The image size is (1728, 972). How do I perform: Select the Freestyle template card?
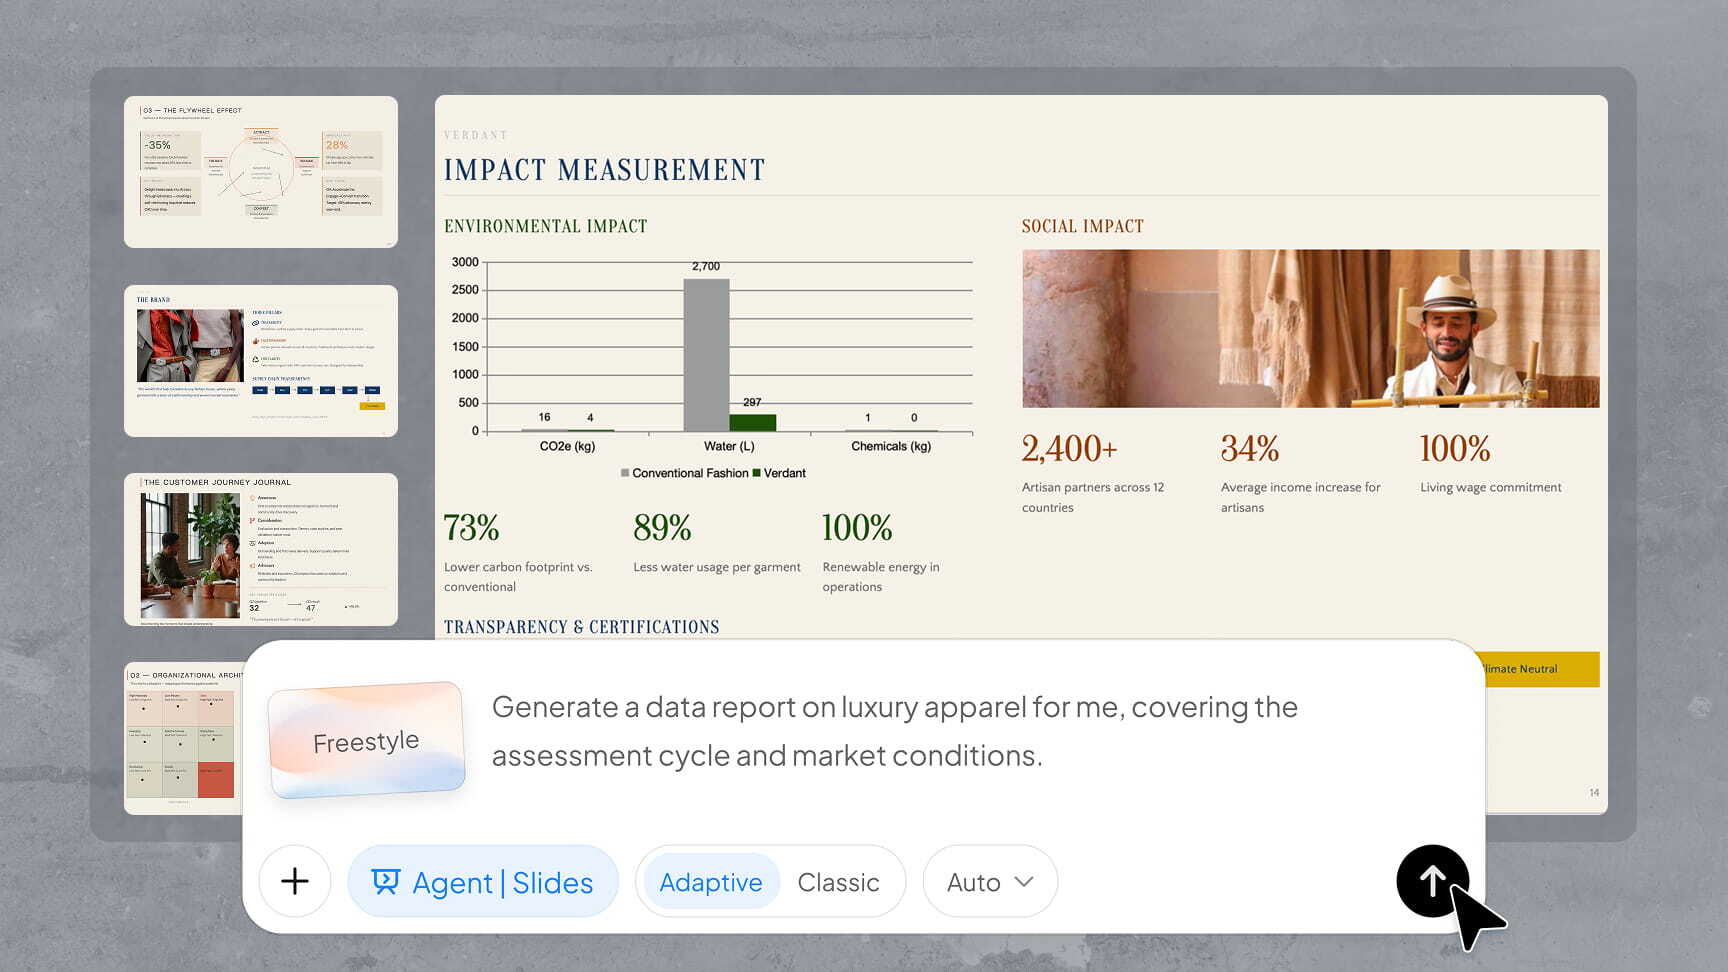click(366, 741)
